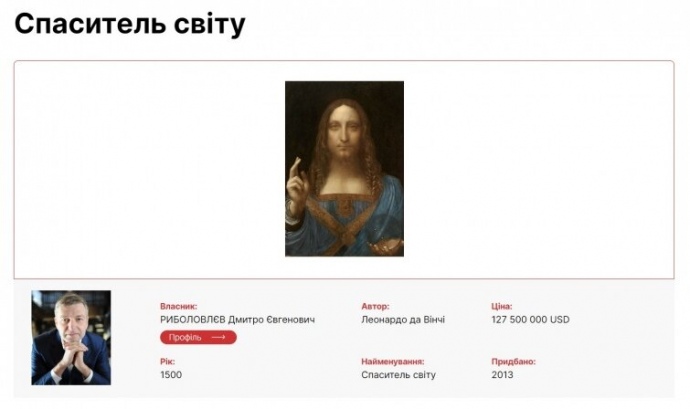Click the Найменування label
Image resolution: width=690 pixels, height=409 pixels.
tap(393, 361)
